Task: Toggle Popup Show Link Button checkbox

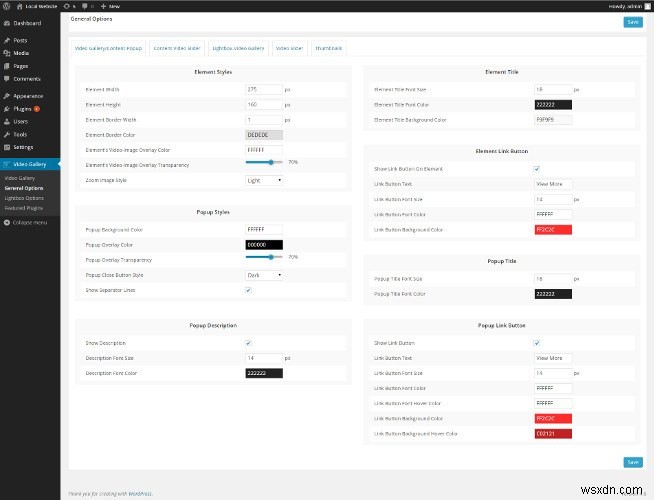Action: pos(536,343)
